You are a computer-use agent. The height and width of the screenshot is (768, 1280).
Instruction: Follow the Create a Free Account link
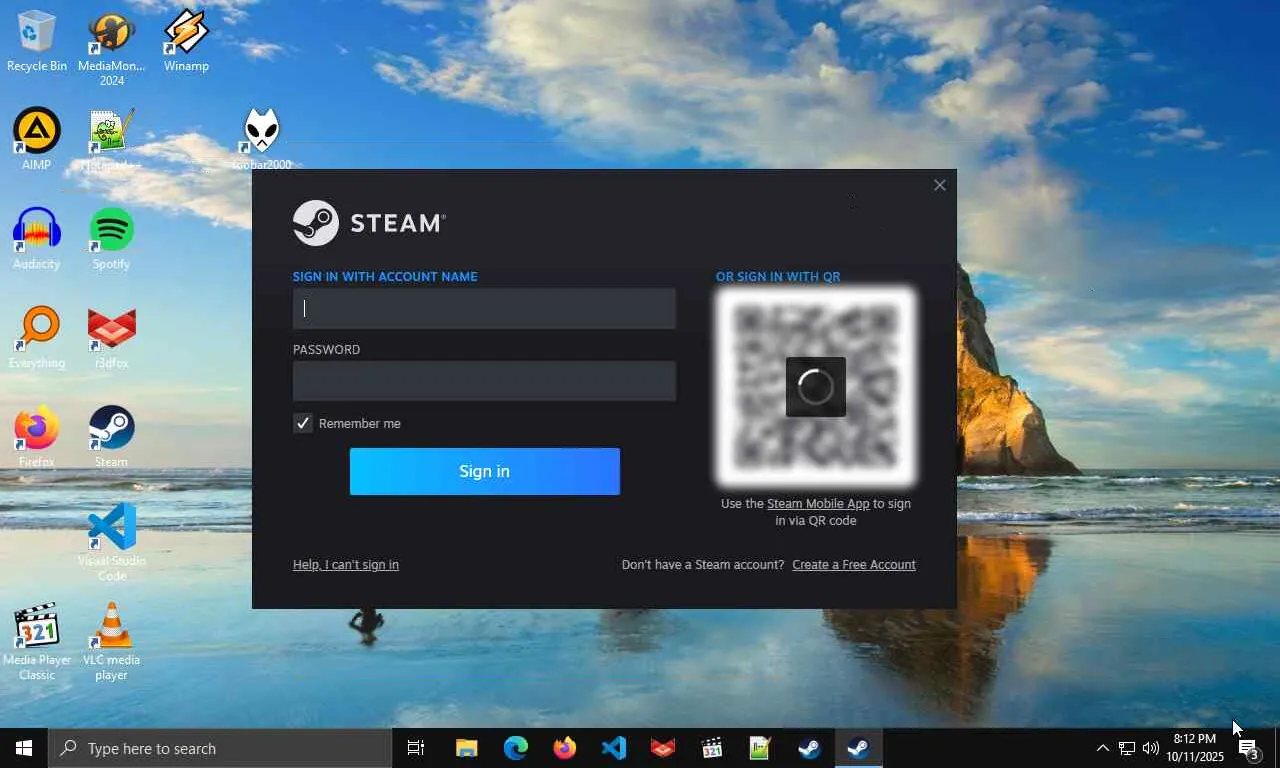(854, 565)
